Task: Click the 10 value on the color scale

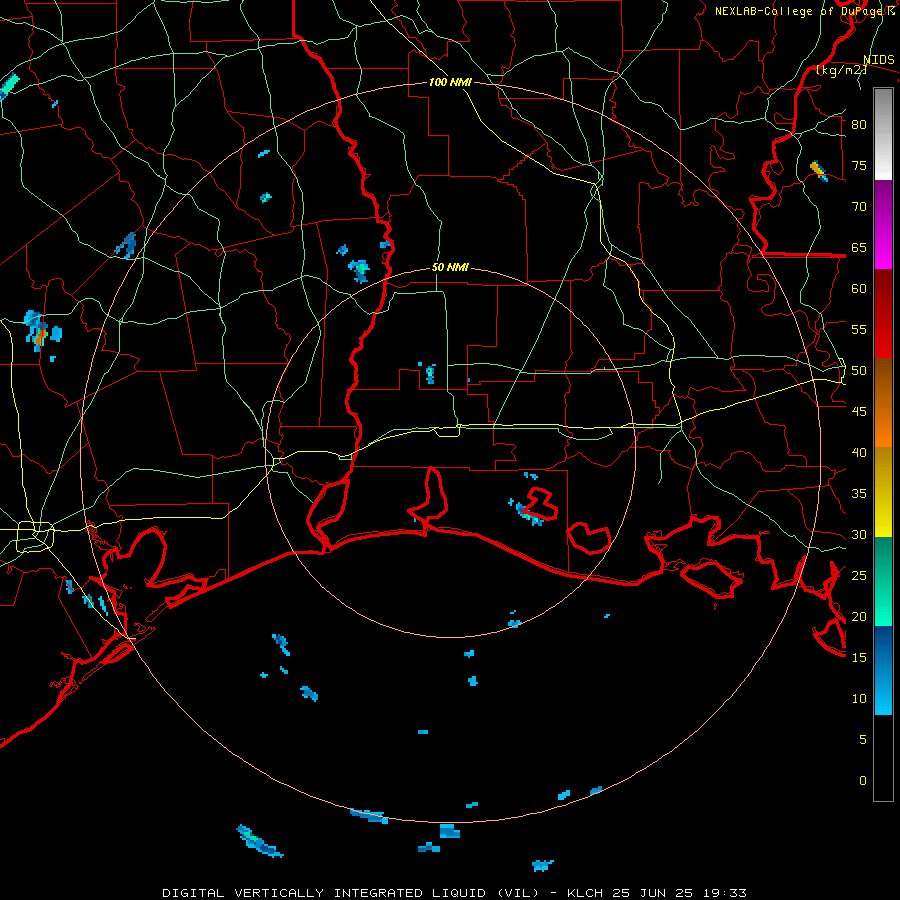Action: (859, 699)
